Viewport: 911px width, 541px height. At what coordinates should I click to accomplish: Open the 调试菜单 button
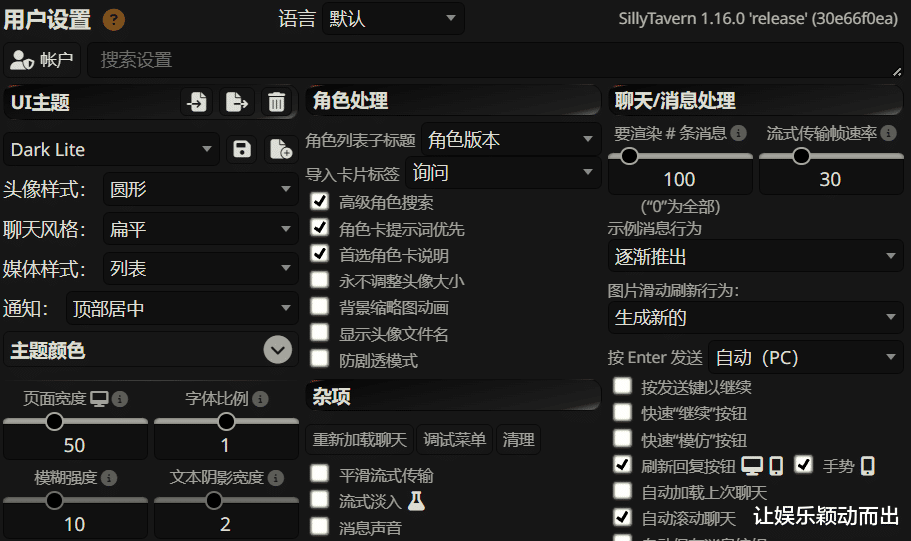(x=454, y=439)
